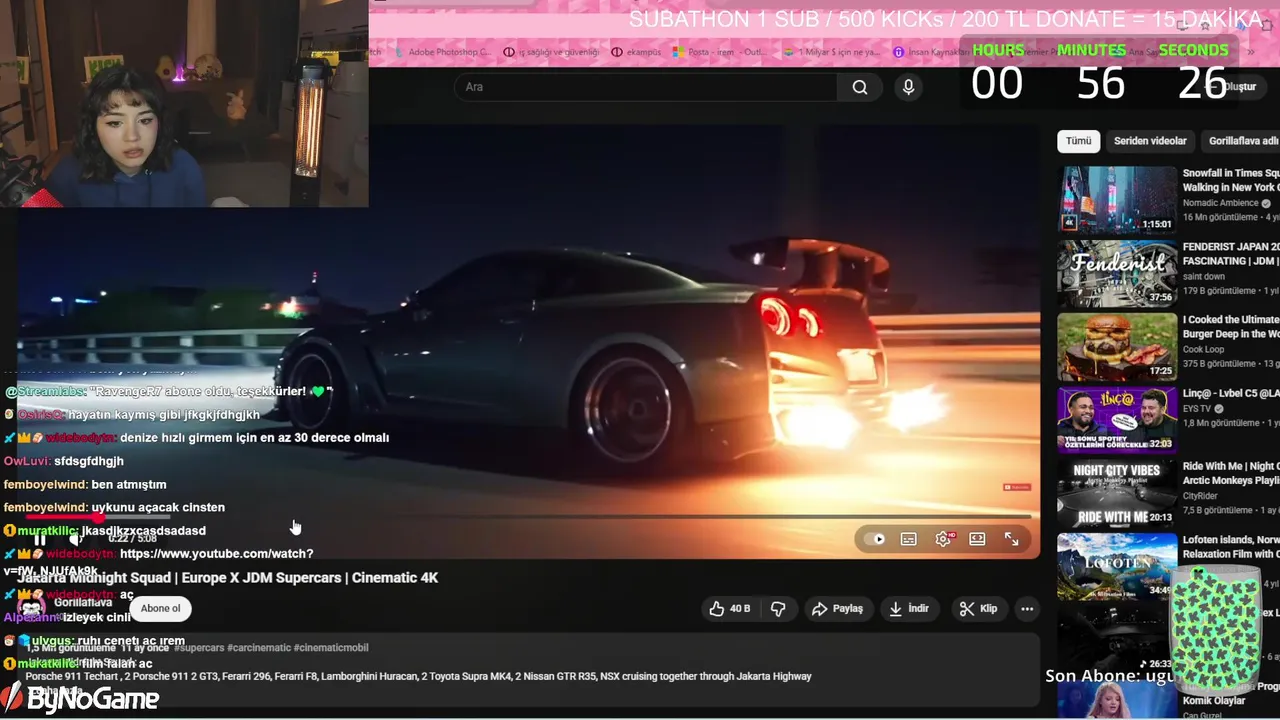Select the Gorillaflava adlı chip
The image size is (1280, 720).
pos(1242,141)
